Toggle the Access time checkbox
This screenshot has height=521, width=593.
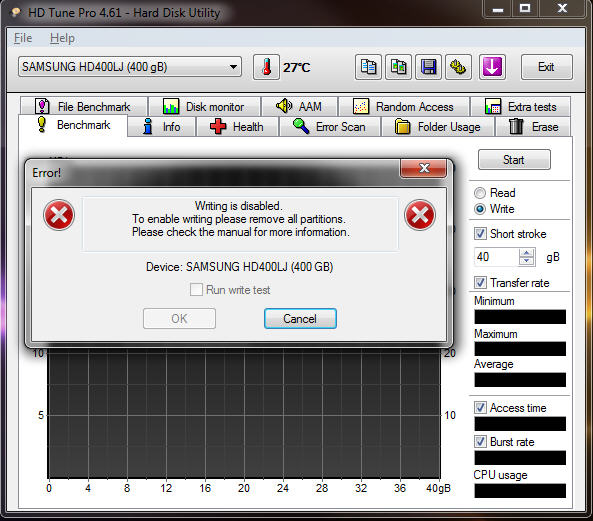[480, 408]
